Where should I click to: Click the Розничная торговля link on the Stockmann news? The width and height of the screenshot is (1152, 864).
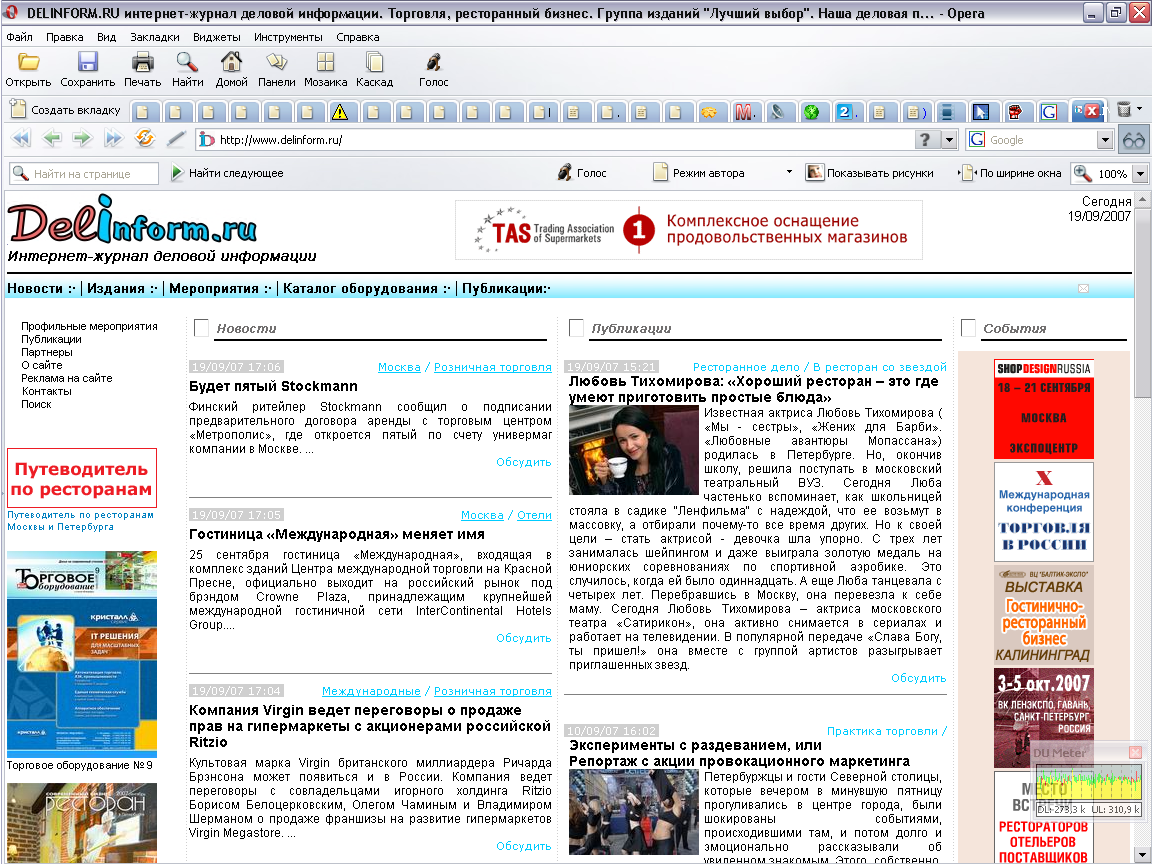[x=492, y=367]
